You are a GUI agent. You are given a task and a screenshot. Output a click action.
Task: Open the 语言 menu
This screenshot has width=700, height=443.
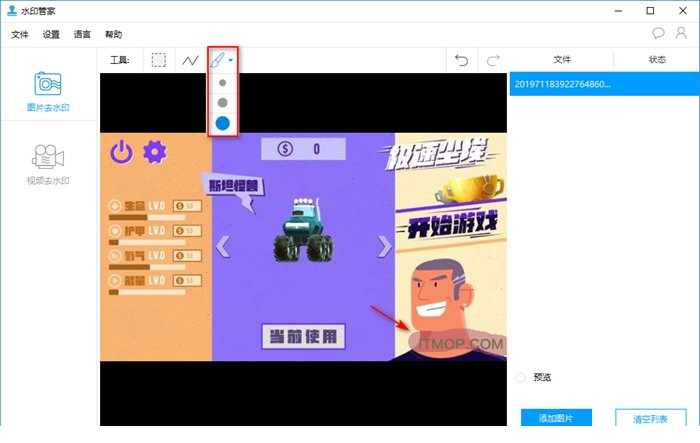click(x=82, y=34)
